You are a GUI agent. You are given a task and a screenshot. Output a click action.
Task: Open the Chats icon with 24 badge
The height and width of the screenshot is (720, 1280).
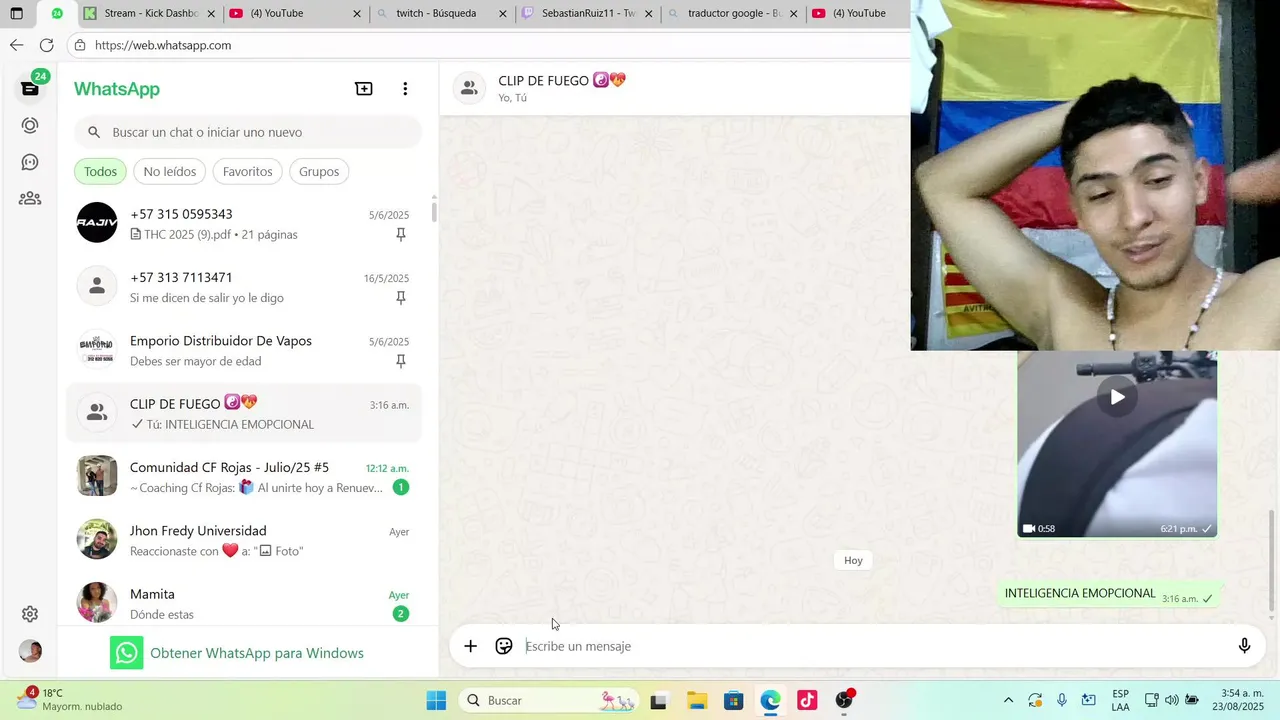coord(30,88)
